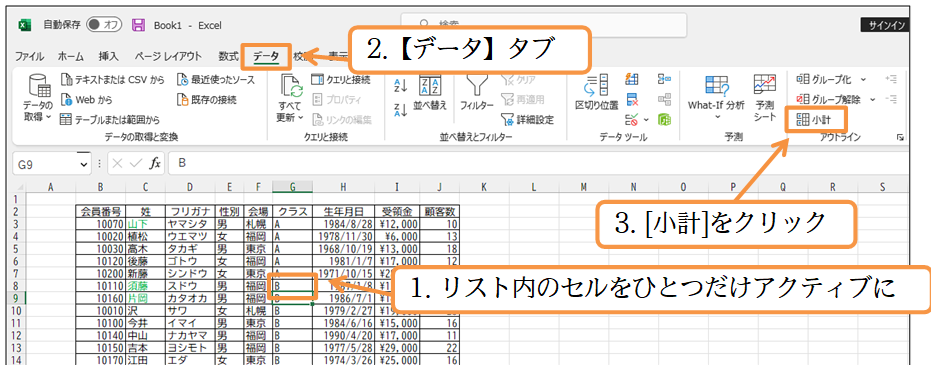
Task: Click the cell containing 10140
Action: (x=100, y=336)
